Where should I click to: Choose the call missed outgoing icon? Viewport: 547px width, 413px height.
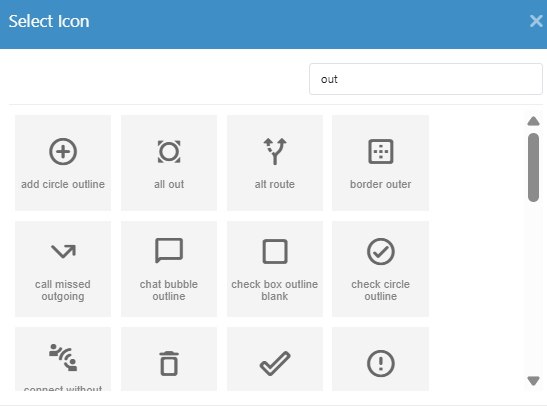pyautogui.click(x=63, y=269)
